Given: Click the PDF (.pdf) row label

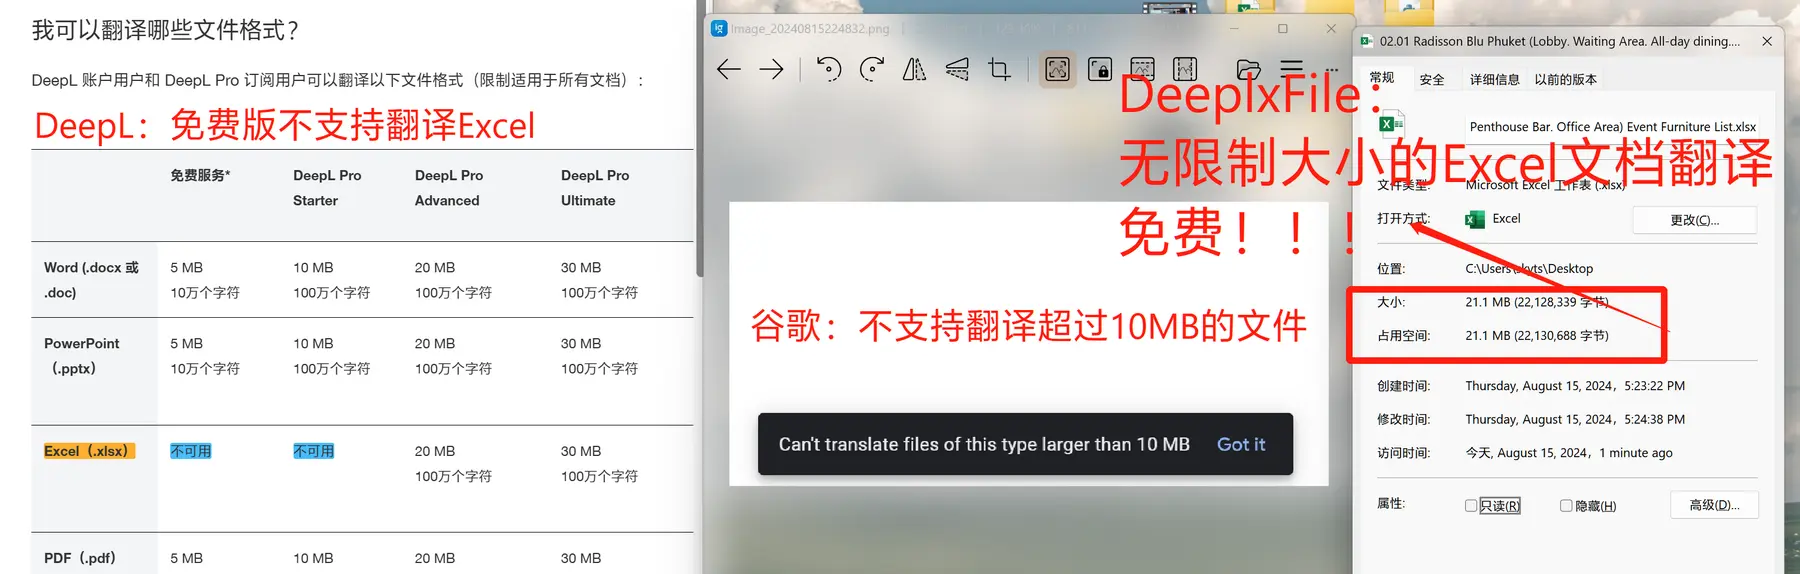Looking at the screenshot, I should [80, 558].
